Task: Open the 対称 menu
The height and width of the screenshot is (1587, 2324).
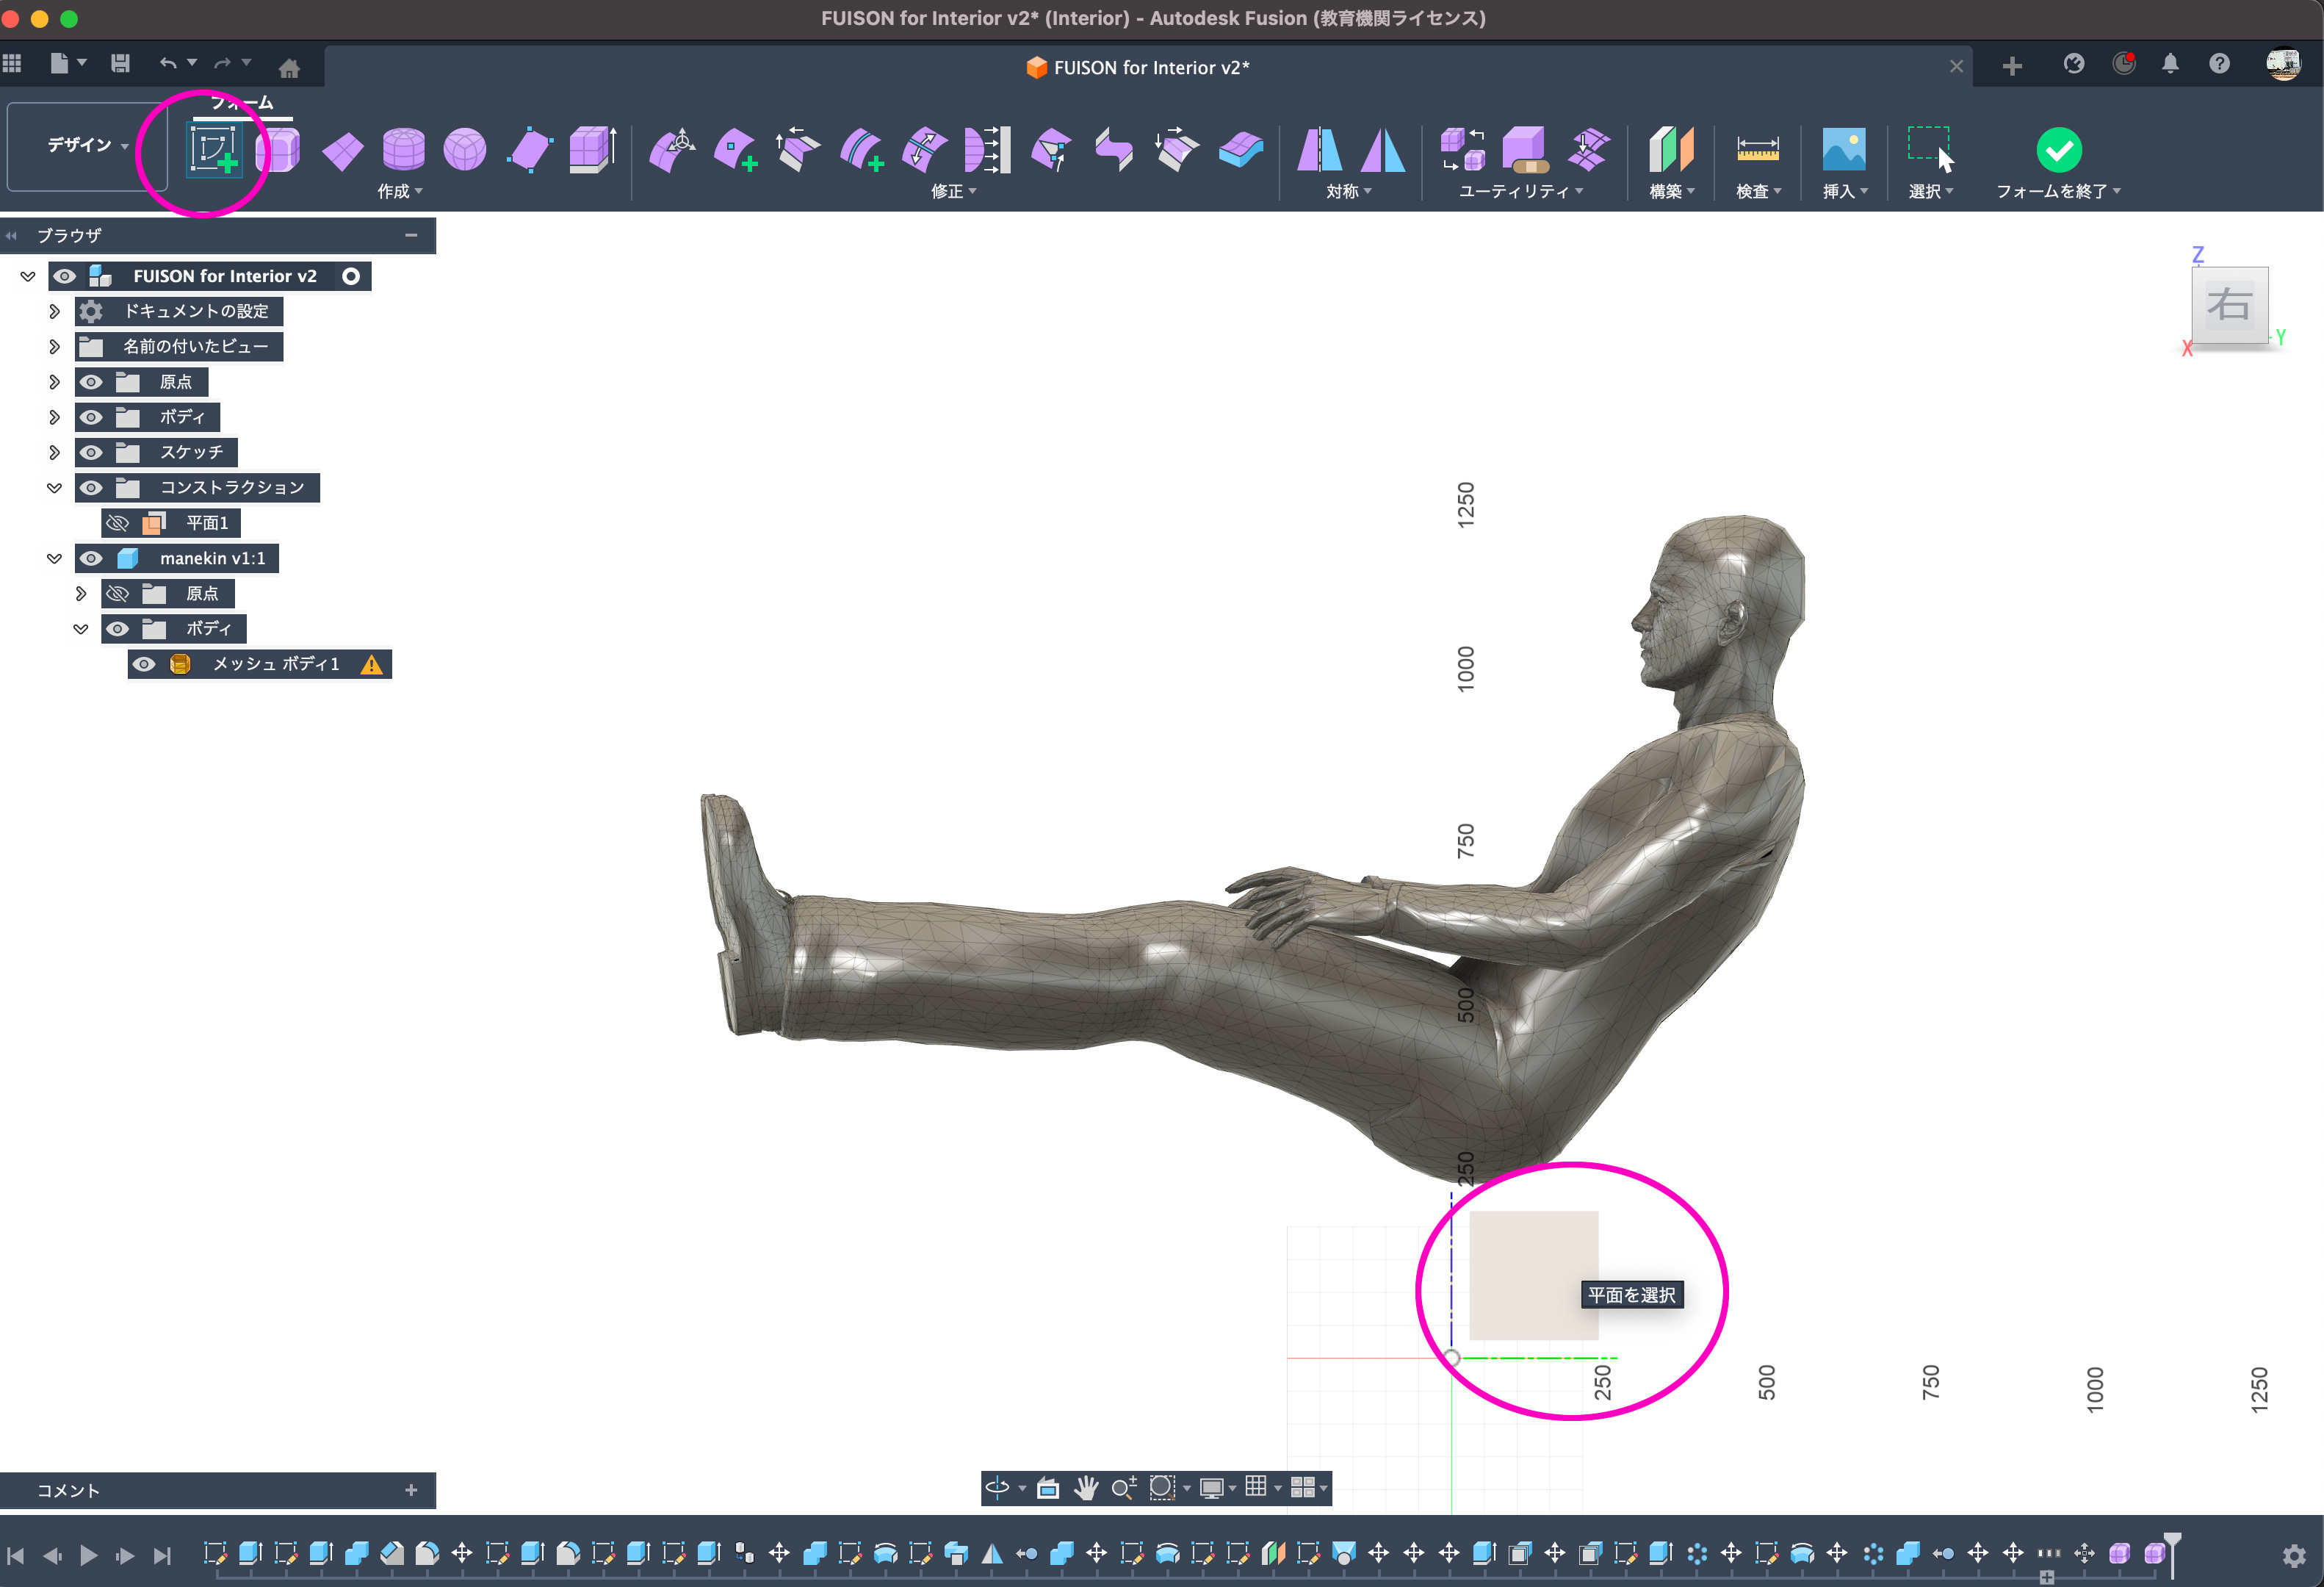Action: pyautogui.click(x=1347, y=191)
